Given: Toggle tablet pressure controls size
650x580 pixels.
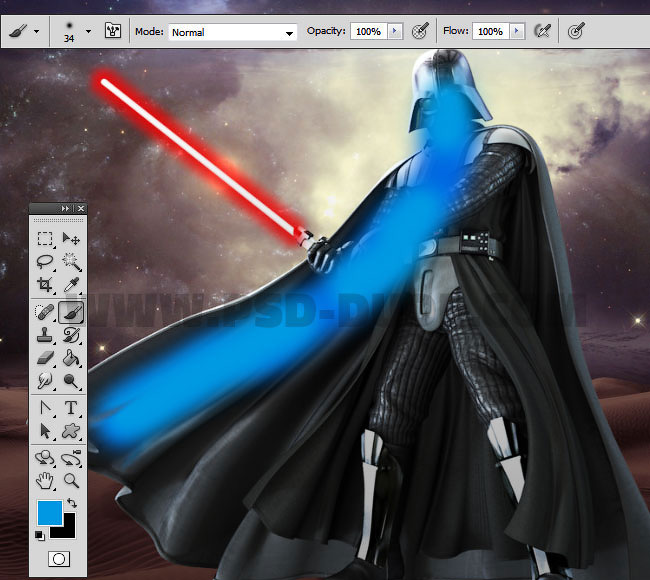Looking at the screenshot, I should [576, 31].
